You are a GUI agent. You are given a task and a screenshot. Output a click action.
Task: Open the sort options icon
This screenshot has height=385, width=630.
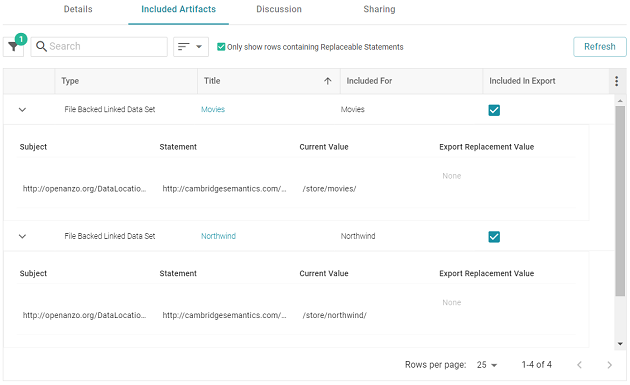(190, 47)
